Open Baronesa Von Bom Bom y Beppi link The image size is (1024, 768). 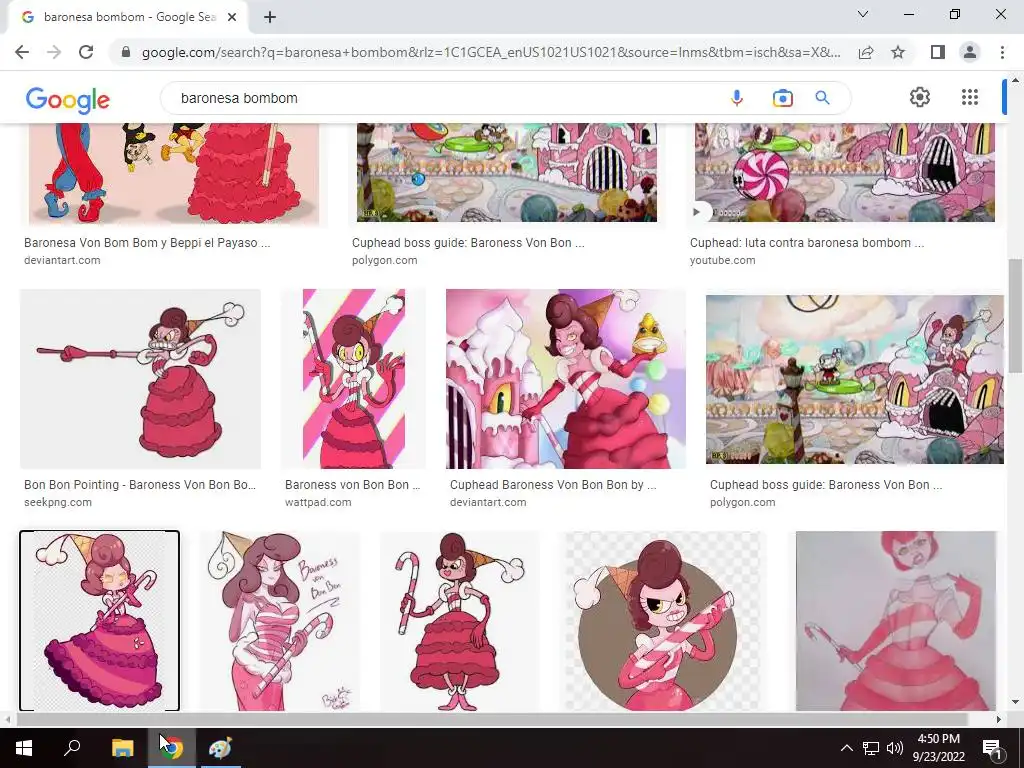(x=147, y=242)
